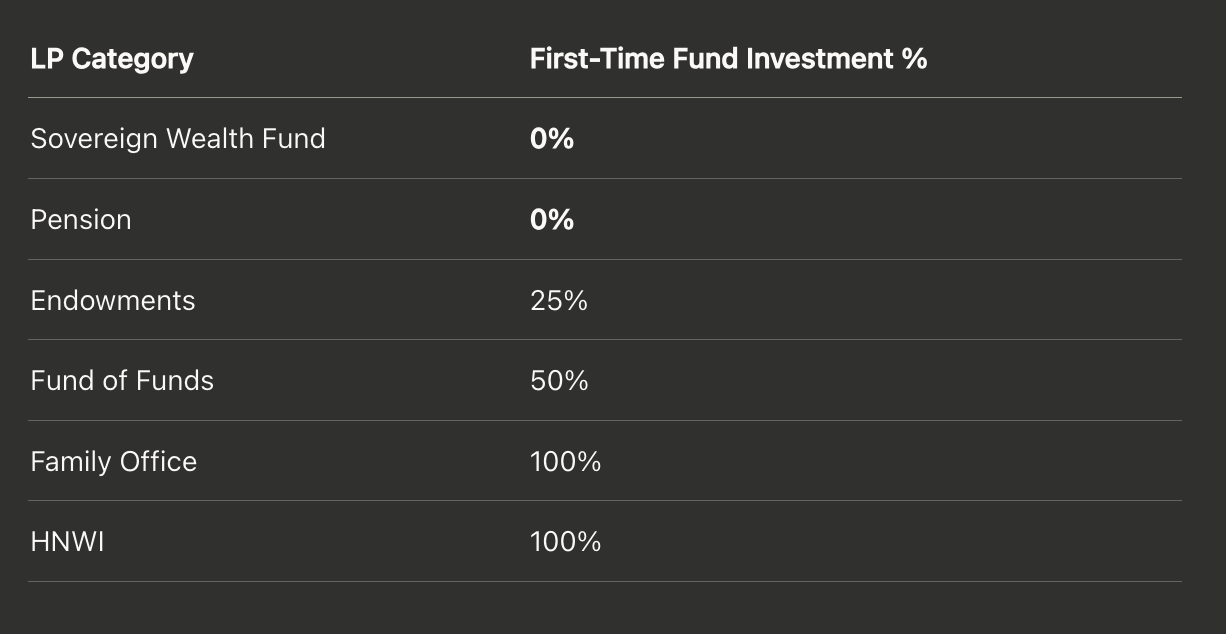Viewport: 1226px width, 634px height.
Task: Click the 100% value for Family Office
Action: [565, 461]
